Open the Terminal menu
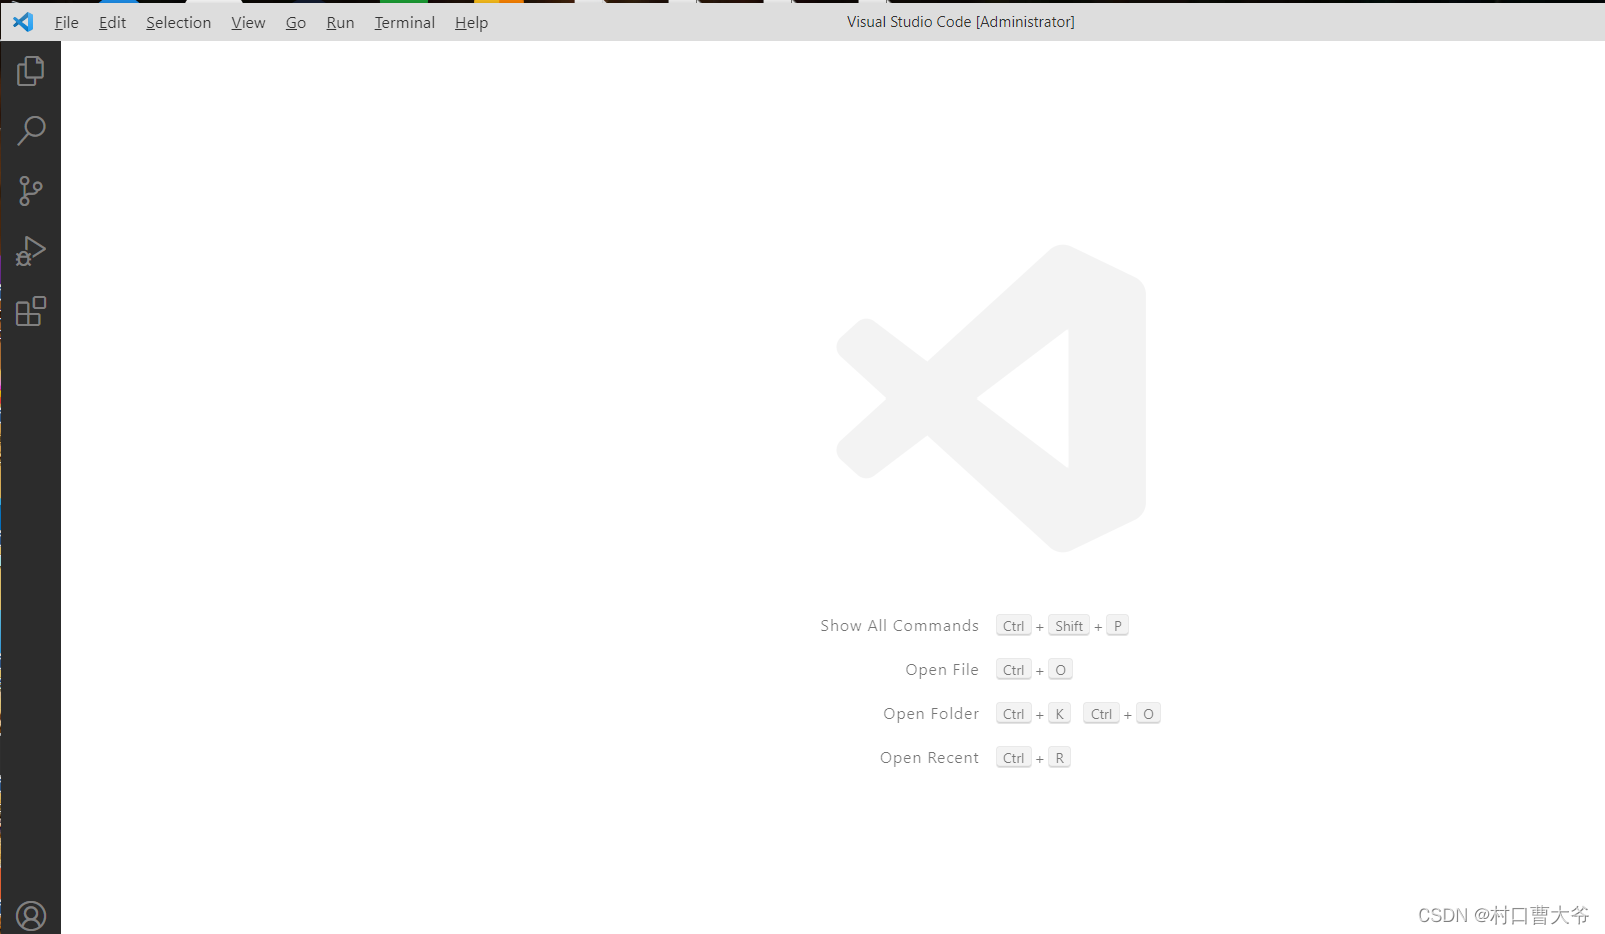The width and height of the screenshot is (1605, 934). [x=404, y=22]
